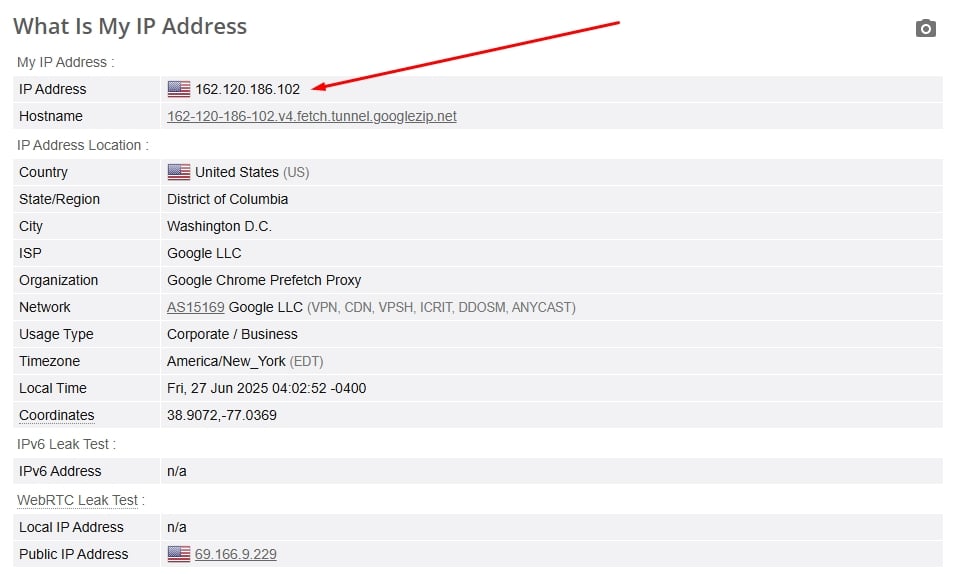
Task: Click the camera screenshot icon
Action: point(926,28)
